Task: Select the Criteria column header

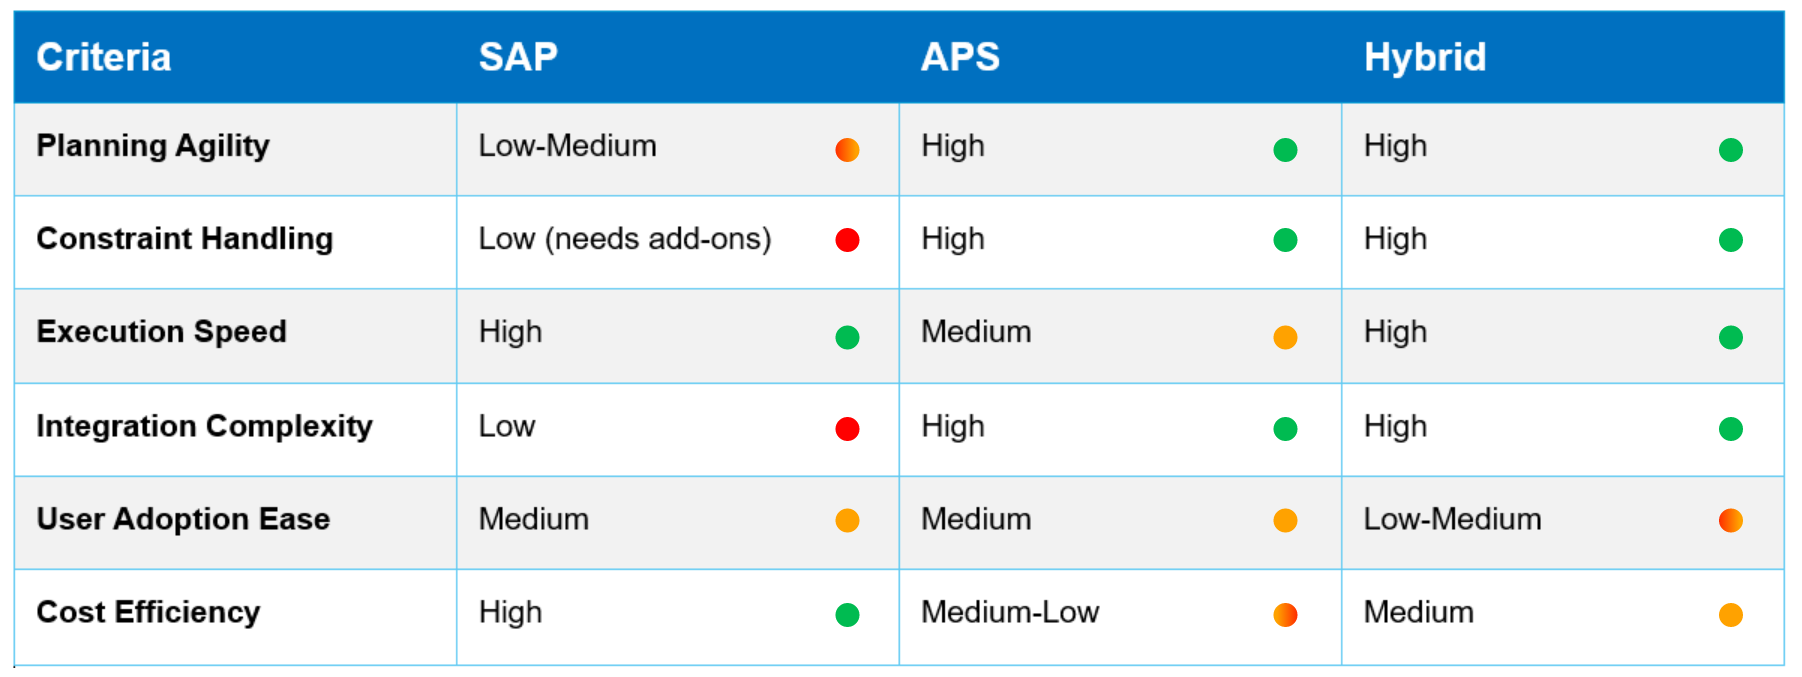Action: coord(104,57)
